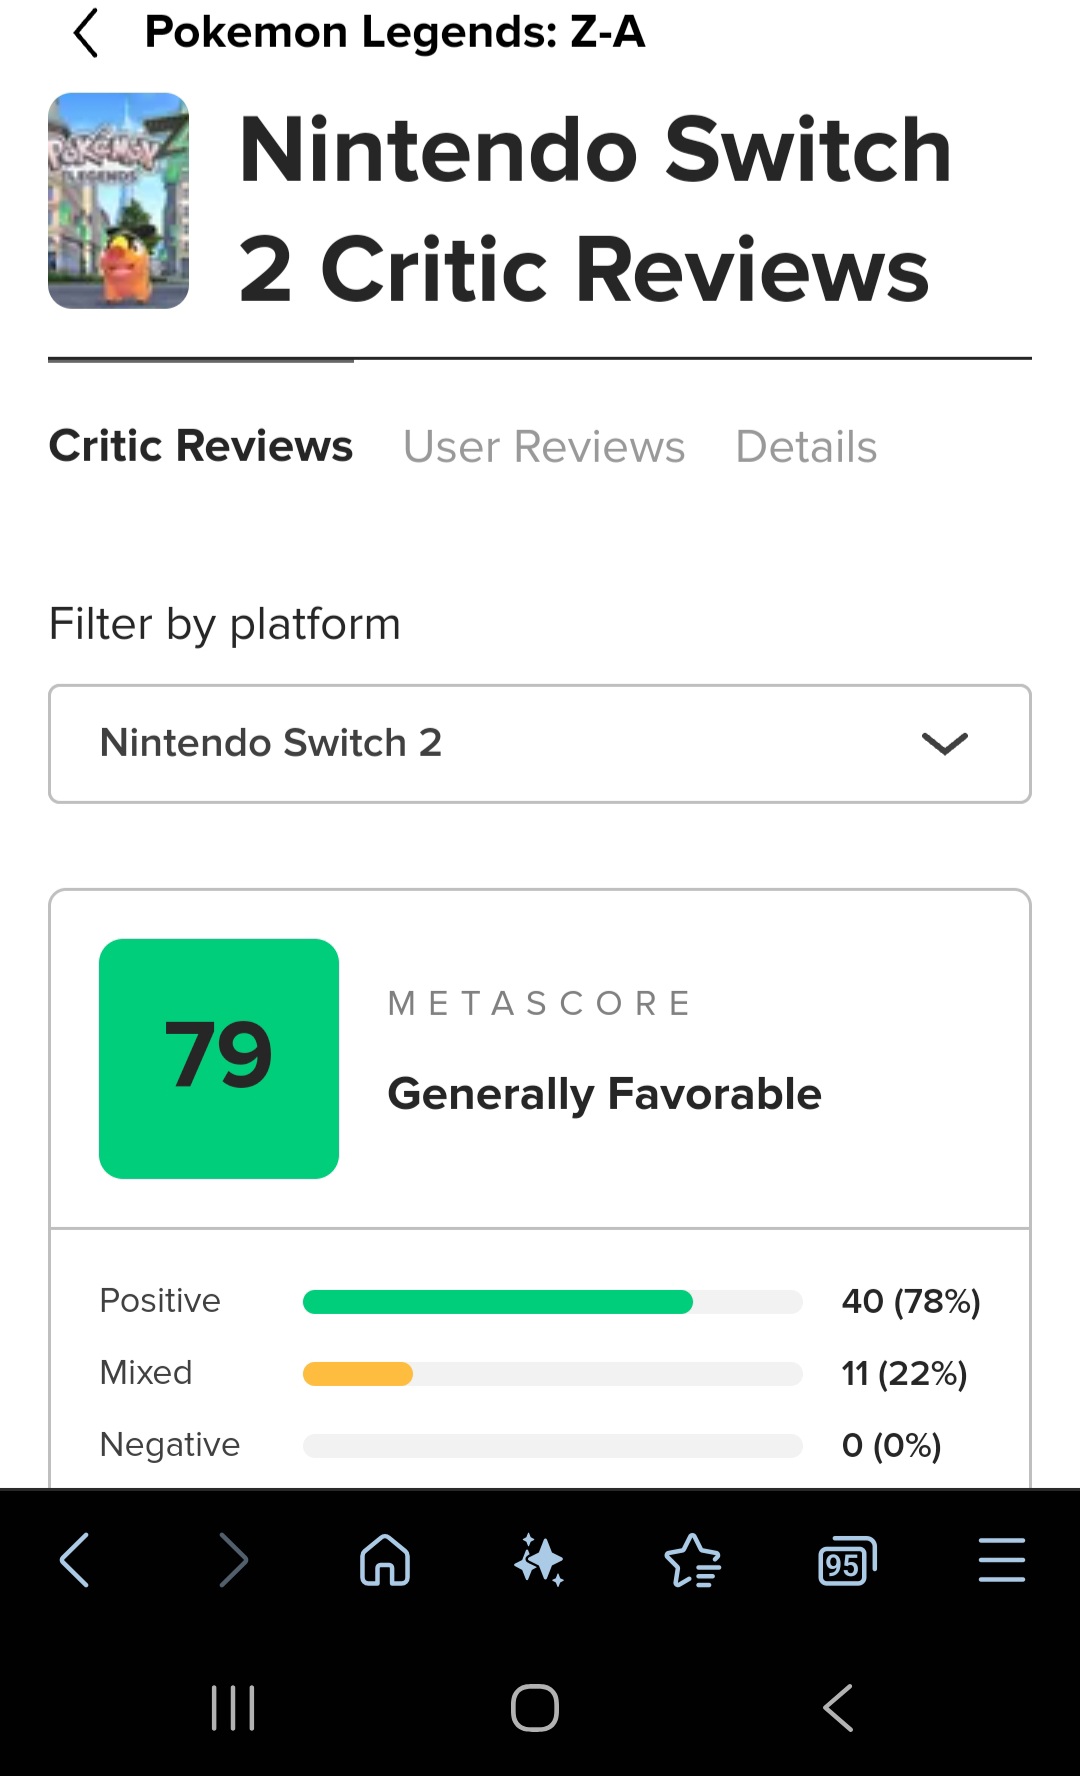Screen dimensions: 1080x1776
Task: Expand the Nintendo Switch 2 platform dropdown
Action: pos(540,744)
